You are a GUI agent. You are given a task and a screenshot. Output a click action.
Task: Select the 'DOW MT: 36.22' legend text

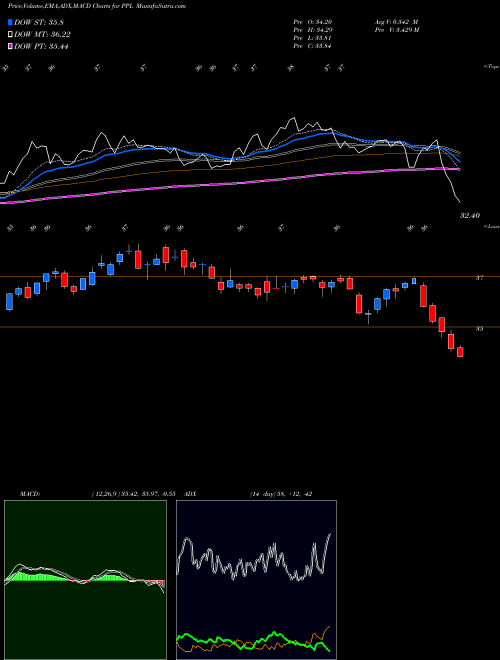coord(42,35)
